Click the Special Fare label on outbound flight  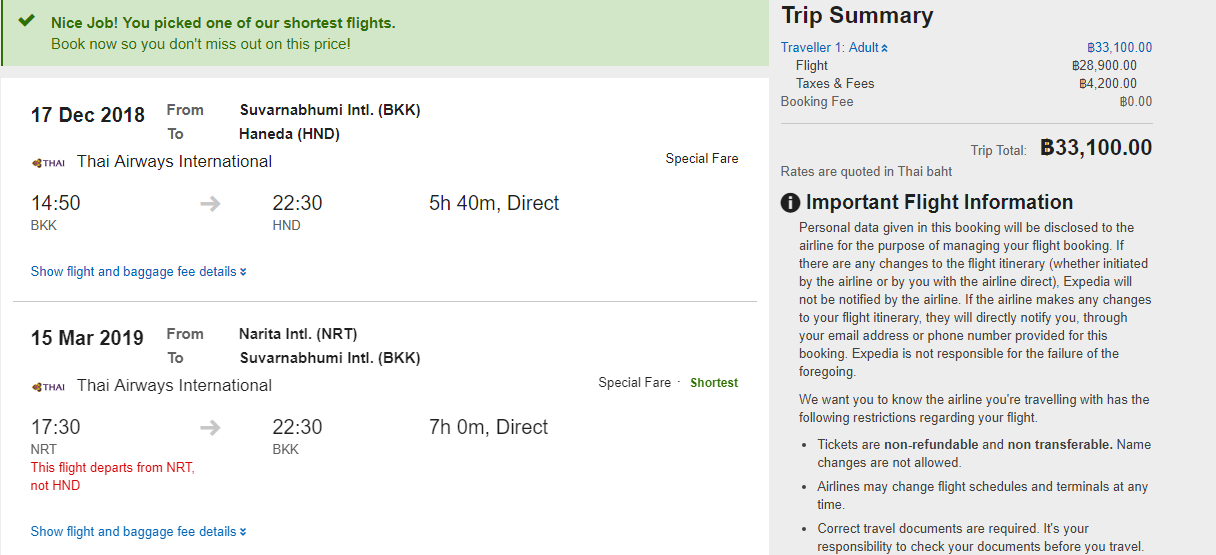[x=702, y=159]
